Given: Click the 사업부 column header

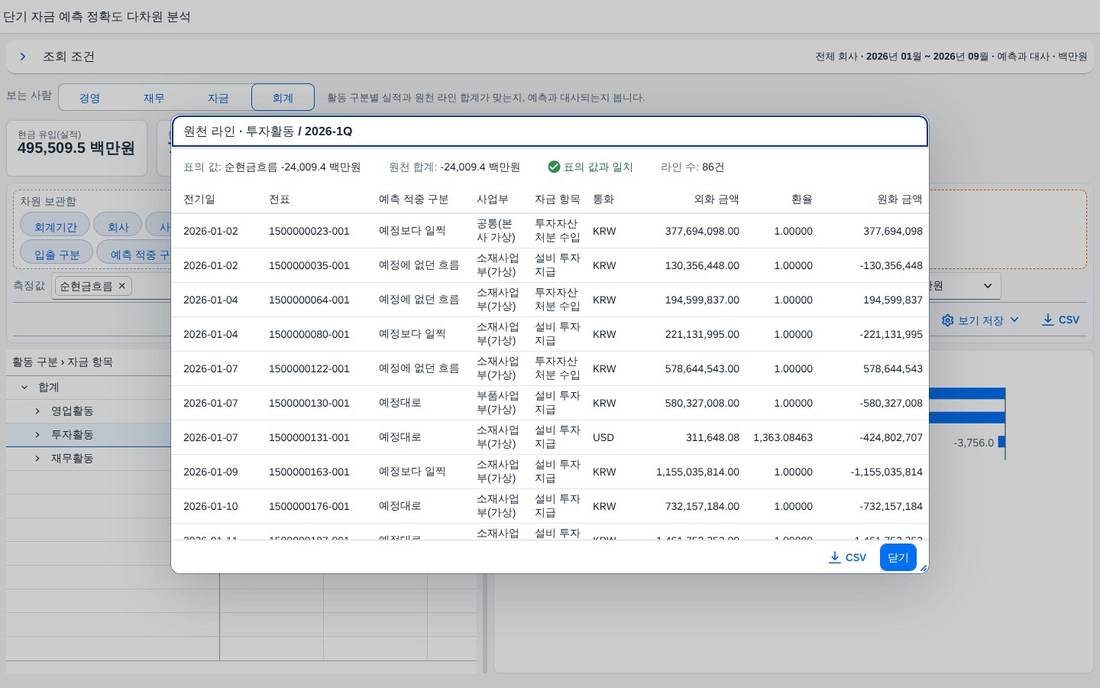Looking at the screenshot, I should 492,199.
